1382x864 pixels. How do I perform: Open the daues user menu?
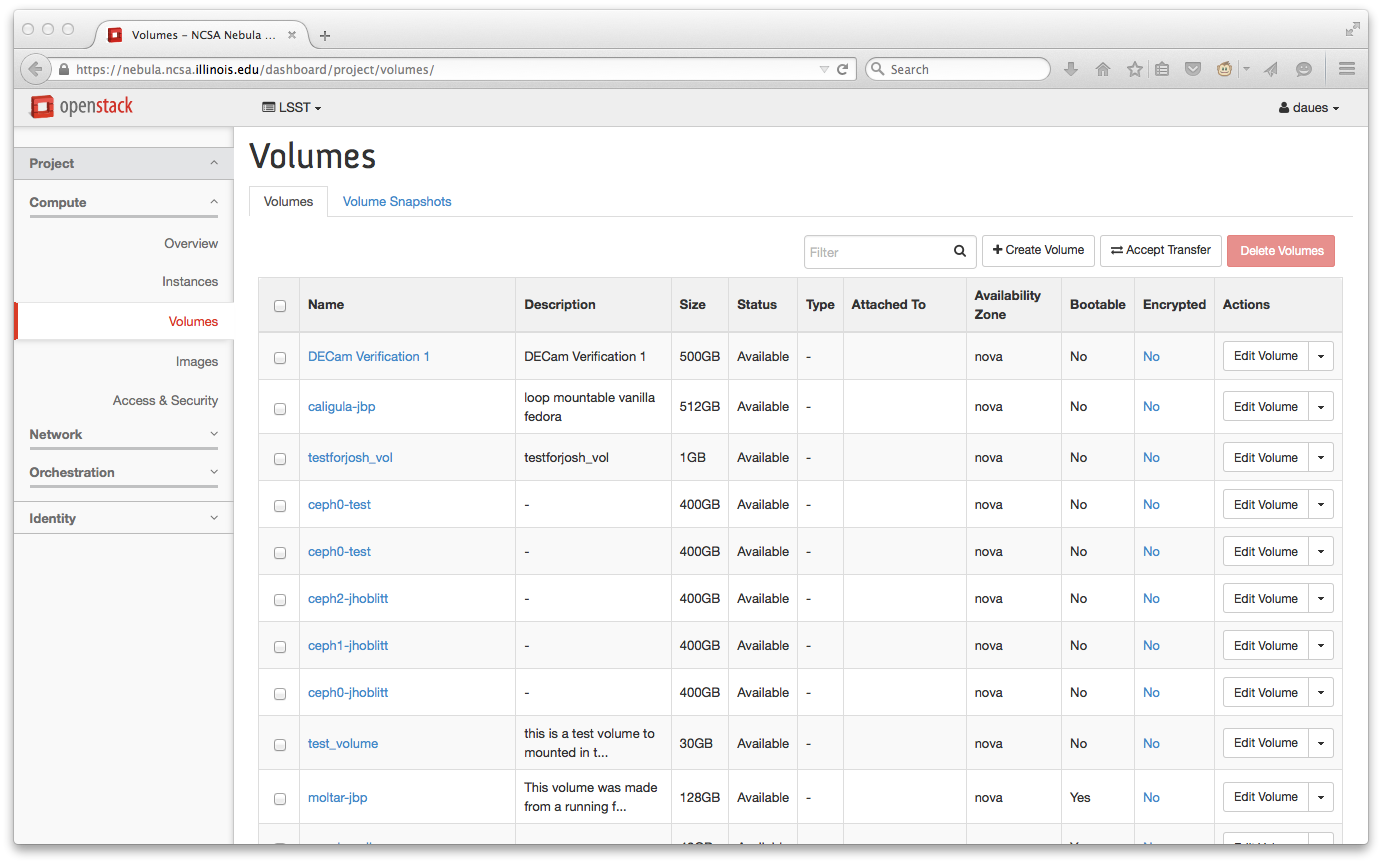point(1309,108)
